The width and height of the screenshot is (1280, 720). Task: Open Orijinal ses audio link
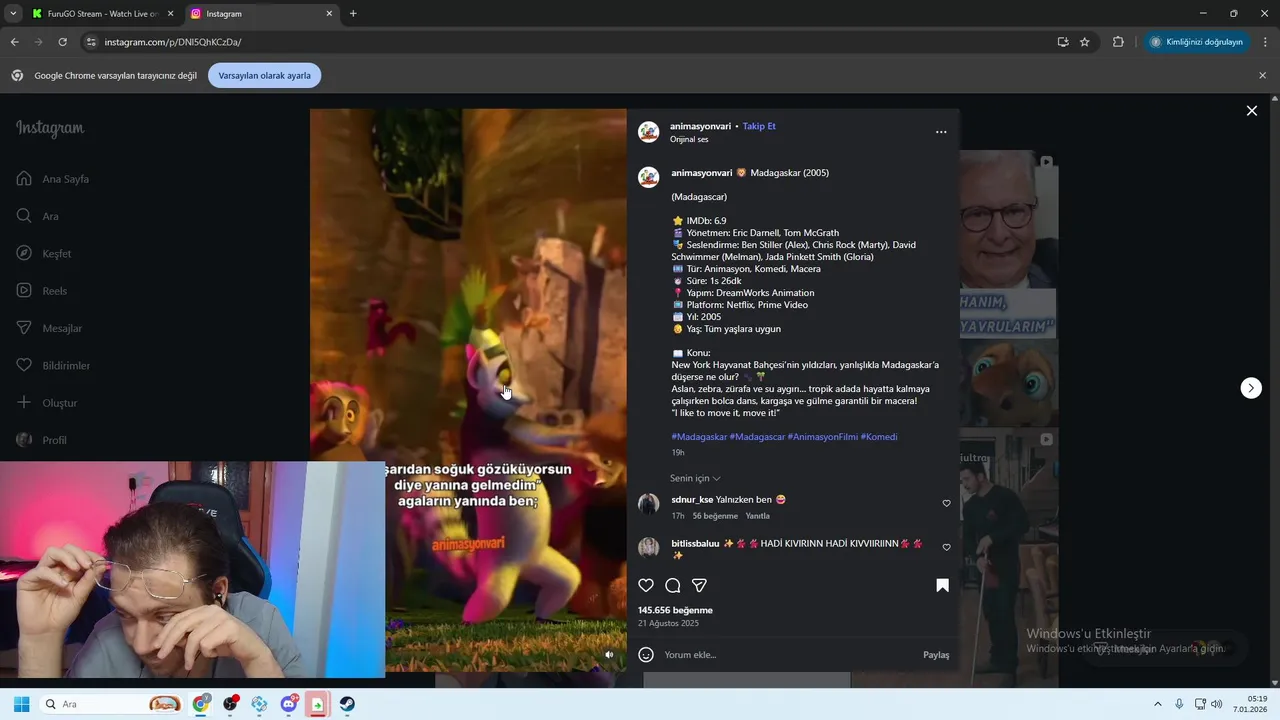pos(689,139)
